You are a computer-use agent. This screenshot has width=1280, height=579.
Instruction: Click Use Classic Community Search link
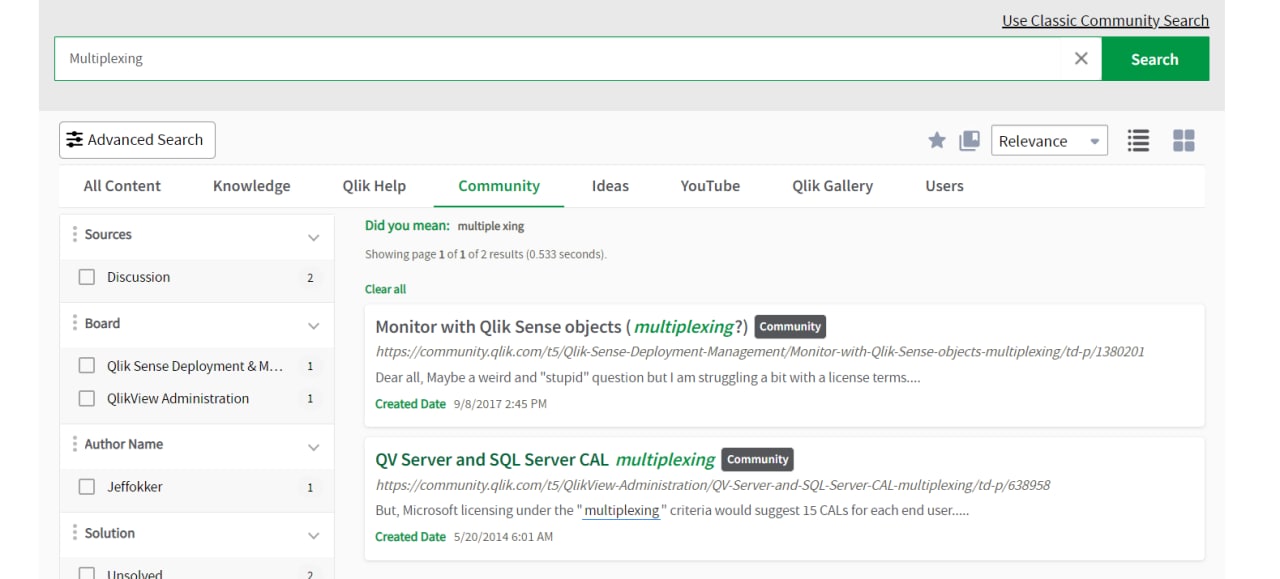coord(1105,20)
